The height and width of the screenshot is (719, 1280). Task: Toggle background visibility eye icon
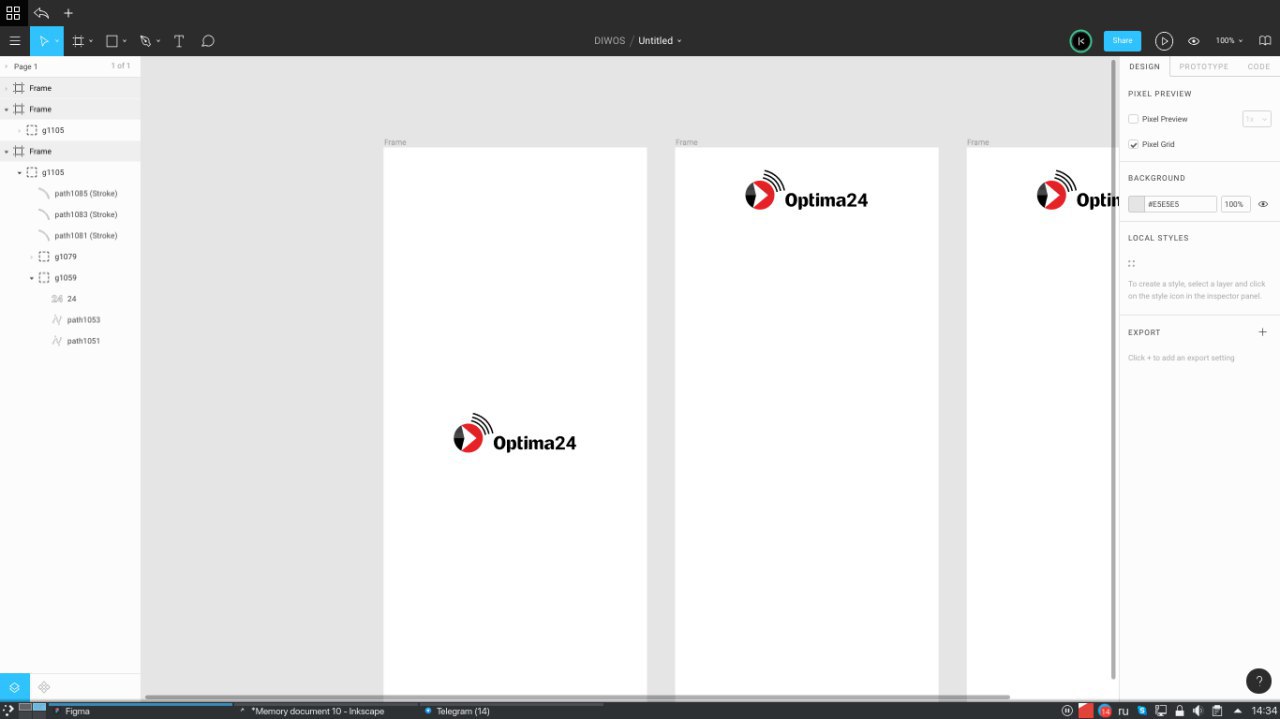click(1263, 204)
